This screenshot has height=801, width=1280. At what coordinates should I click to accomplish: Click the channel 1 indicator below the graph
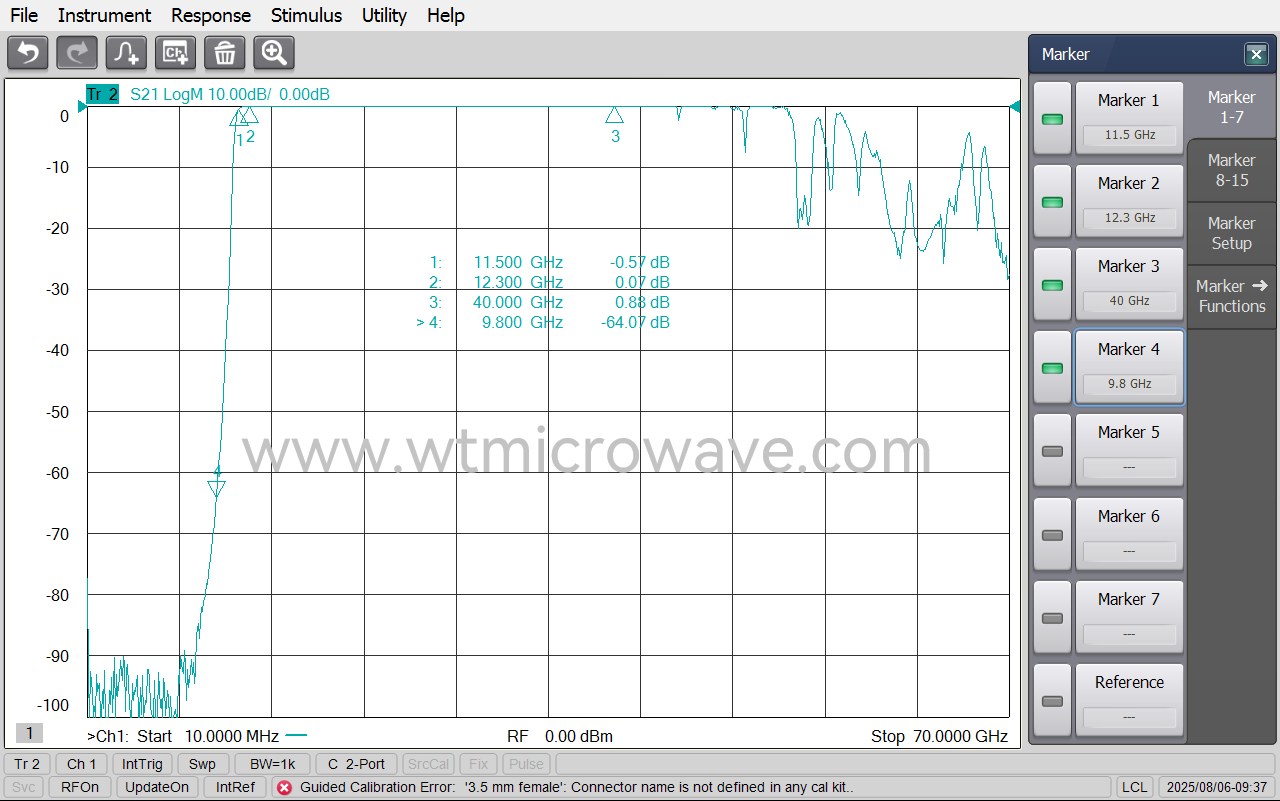(x=27, y=733)
